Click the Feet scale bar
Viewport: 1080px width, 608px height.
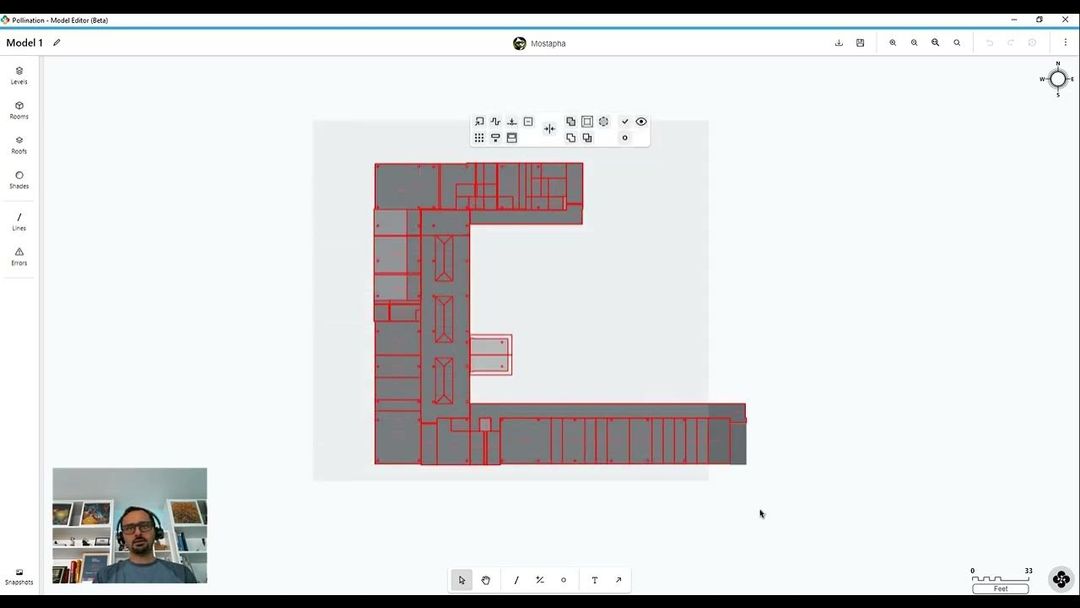pos(999,588)
